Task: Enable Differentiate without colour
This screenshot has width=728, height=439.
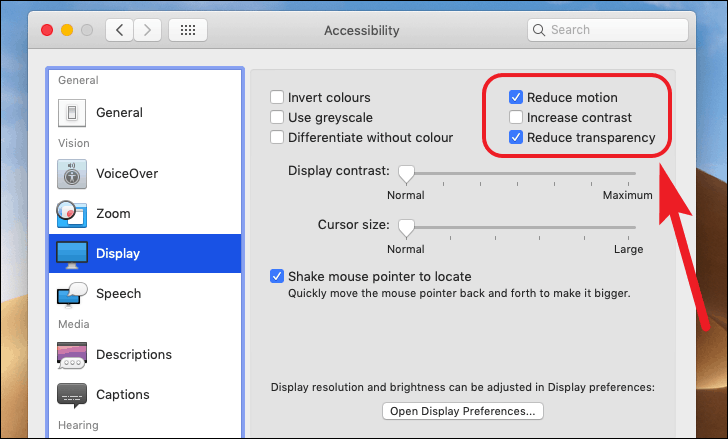Action: pyautogui.click(x=277, y=137)
